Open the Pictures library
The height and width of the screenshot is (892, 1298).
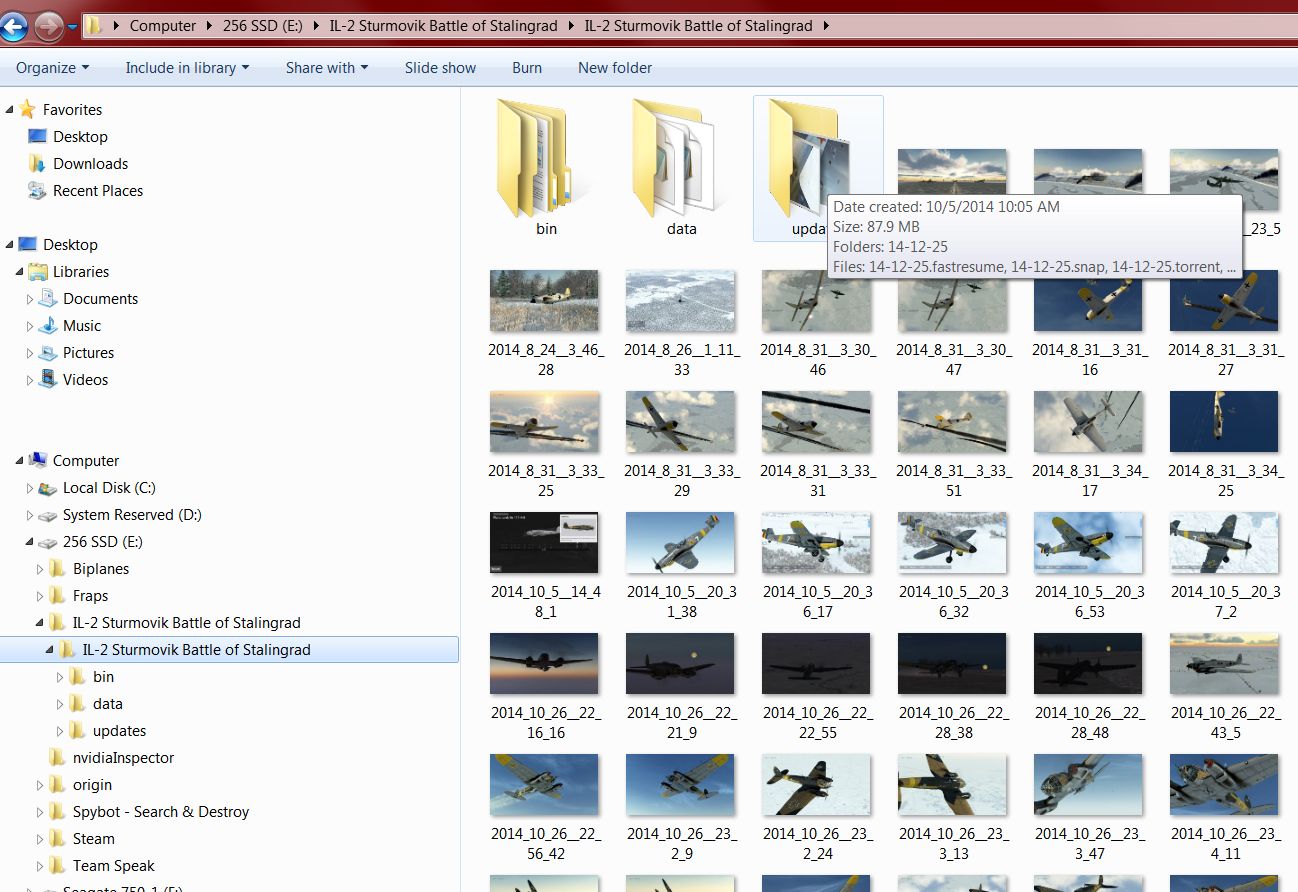click(x=89, y=352)
